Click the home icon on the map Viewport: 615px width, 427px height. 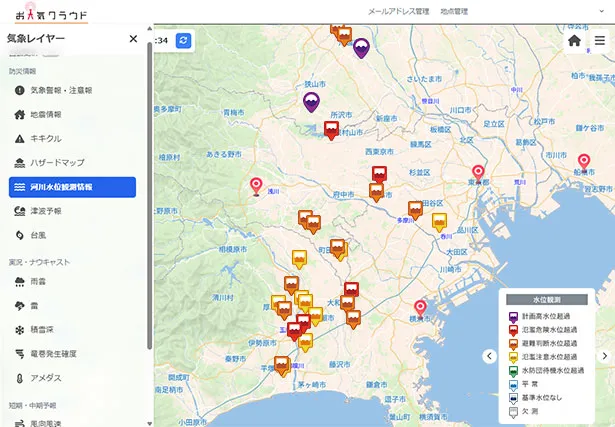click(574, 41)
